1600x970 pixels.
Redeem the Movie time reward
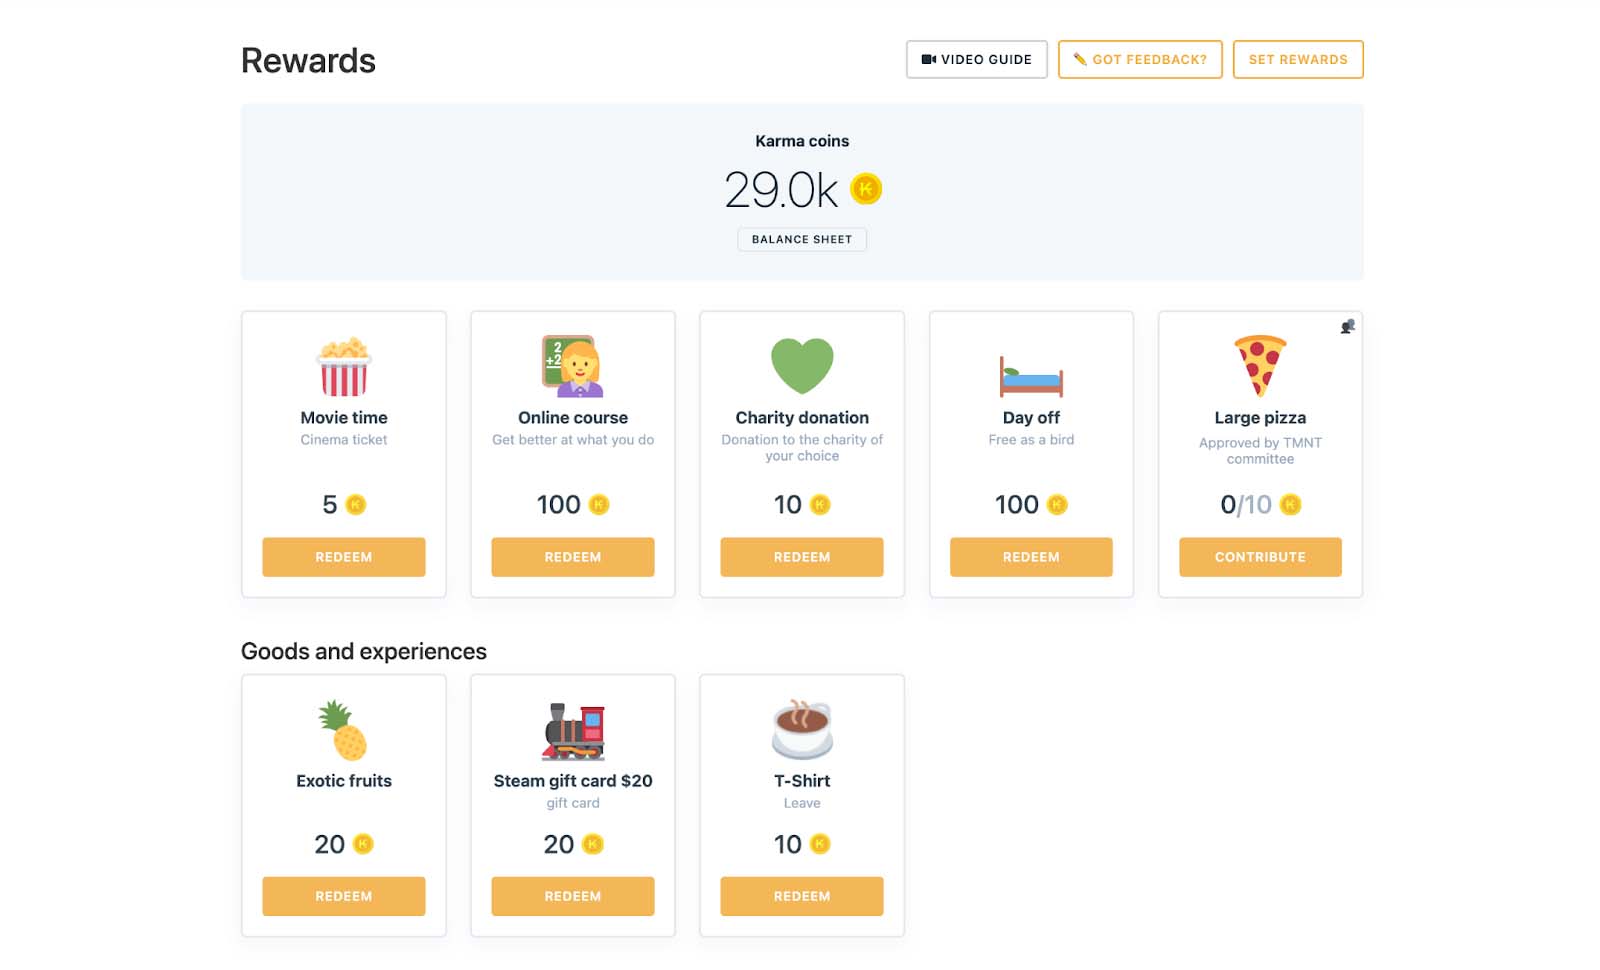pos(343,557)
